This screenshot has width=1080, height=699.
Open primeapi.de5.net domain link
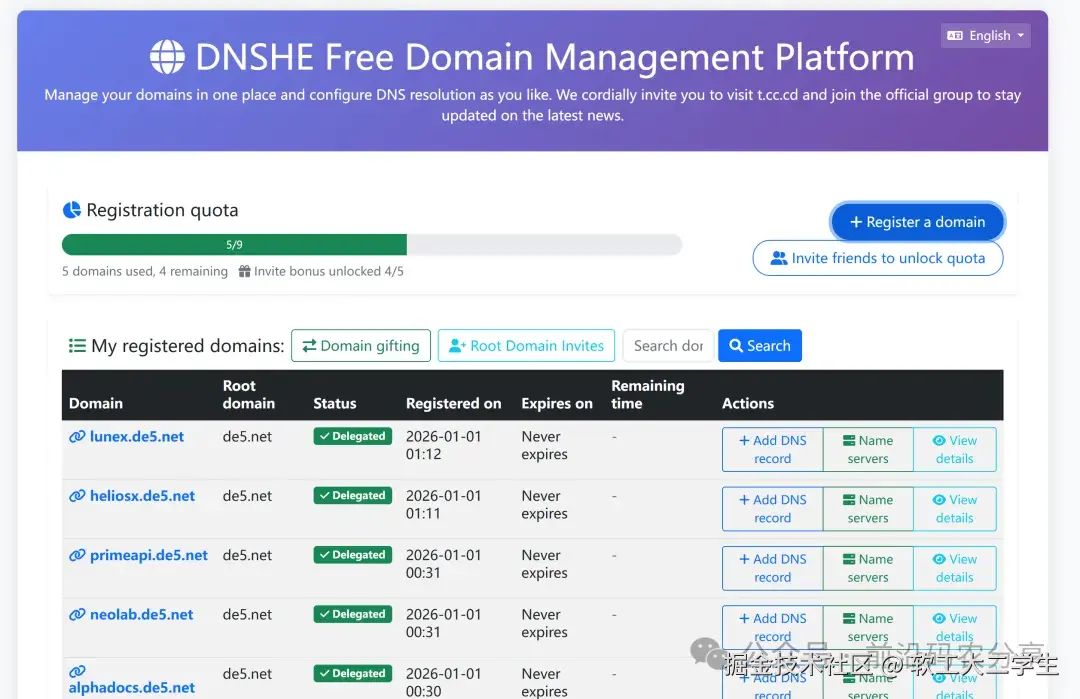(149, 555)
